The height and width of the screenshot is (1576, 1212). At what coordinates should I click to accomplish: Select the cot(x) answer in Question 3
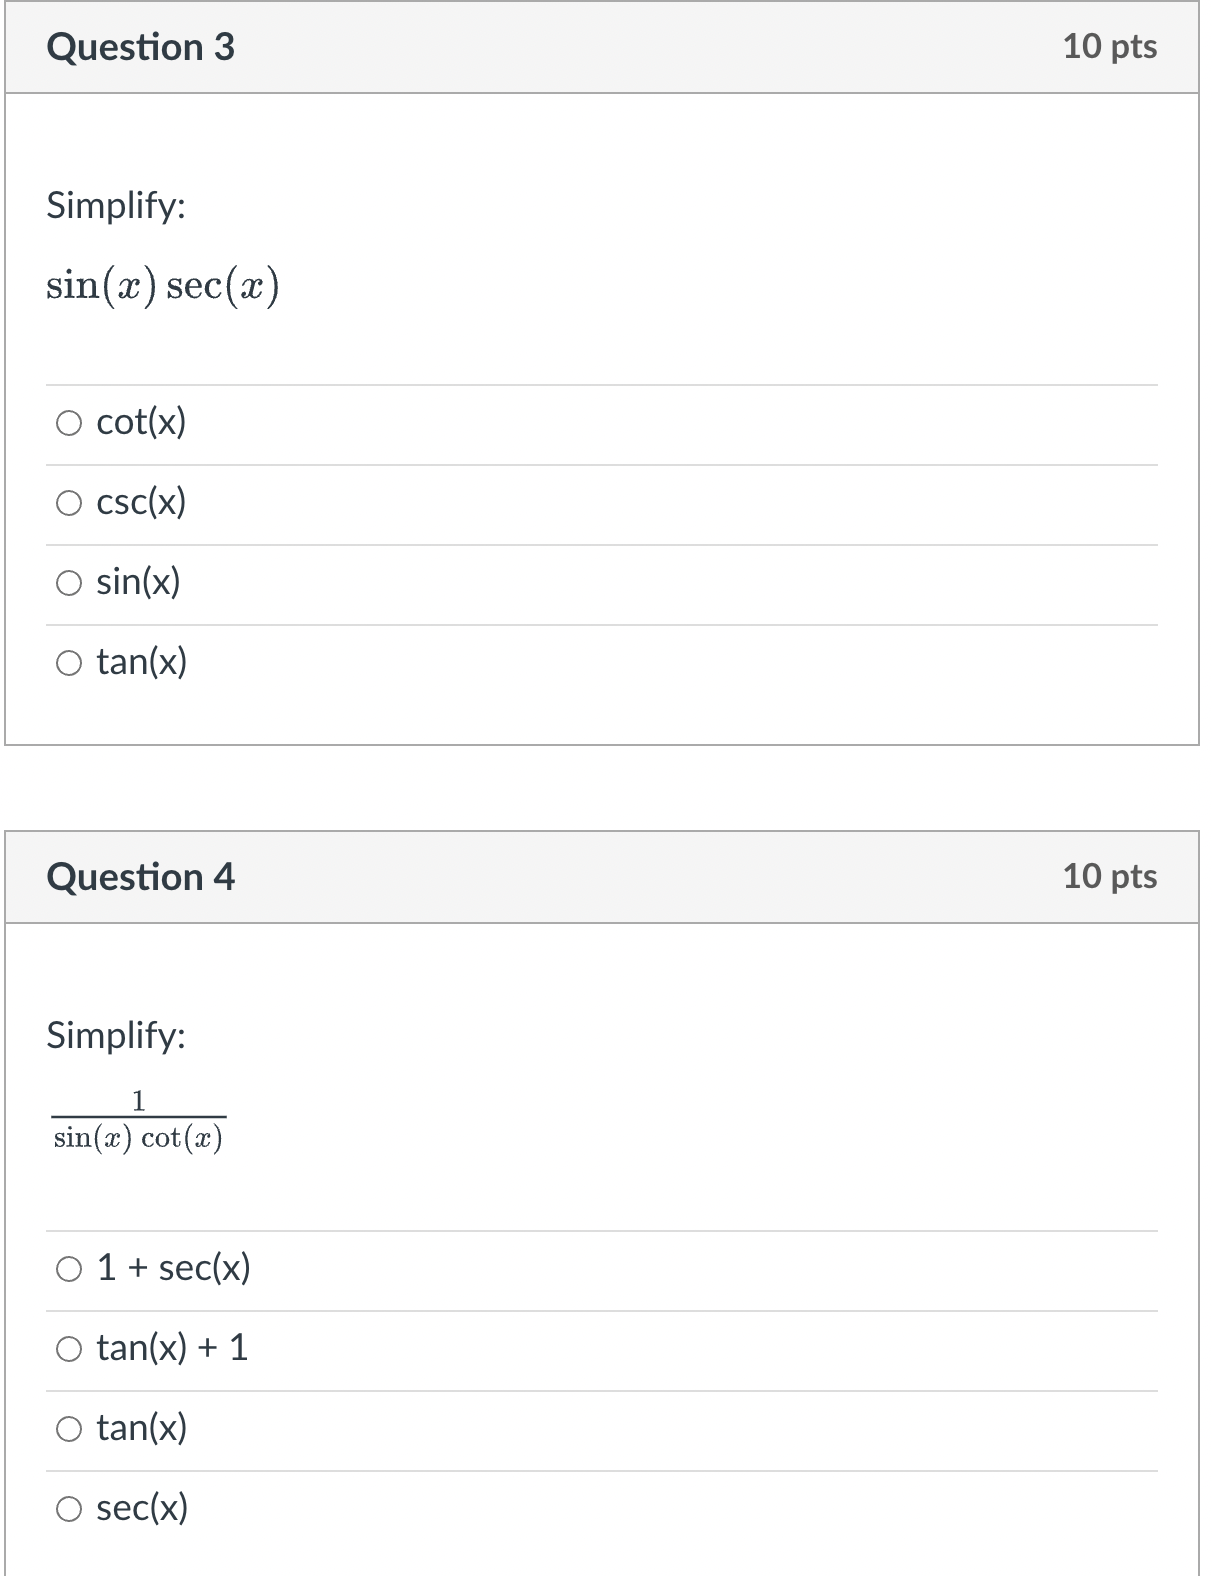click(x=70, y=422)
